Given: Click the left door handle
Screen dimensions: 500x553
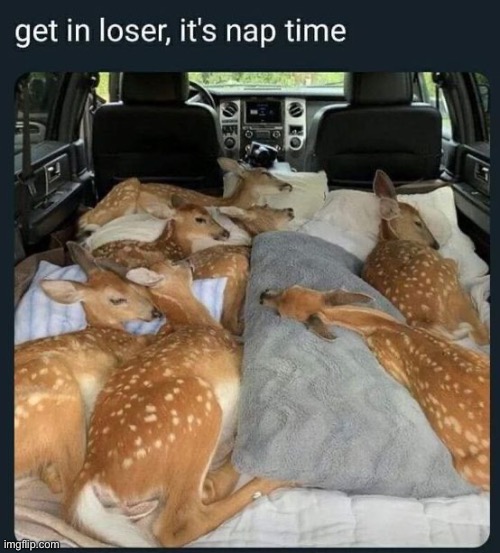Looking at the screenshot, I should click(54, 172).
